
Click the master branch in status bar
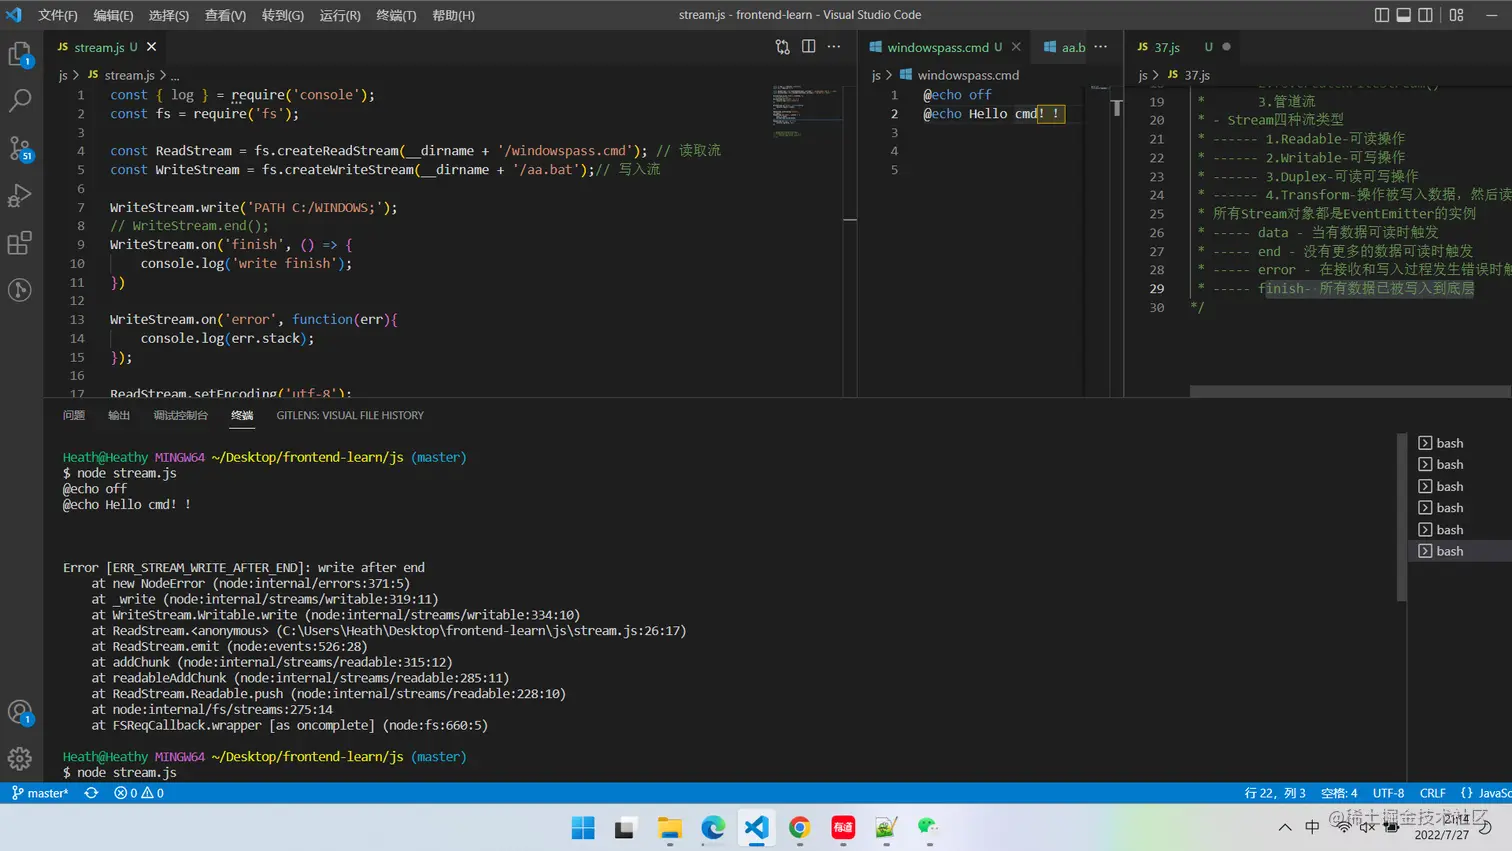point(40,793)
